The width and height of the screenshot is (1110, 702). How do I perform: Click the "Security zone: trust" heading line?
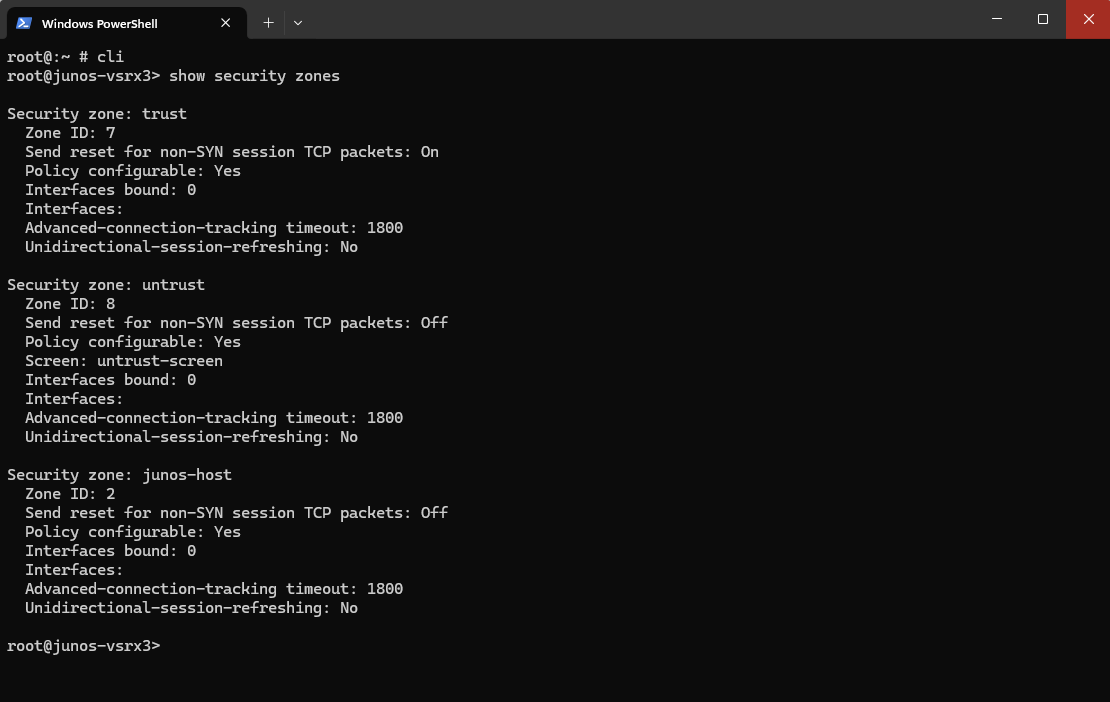(x=97, y=114)
